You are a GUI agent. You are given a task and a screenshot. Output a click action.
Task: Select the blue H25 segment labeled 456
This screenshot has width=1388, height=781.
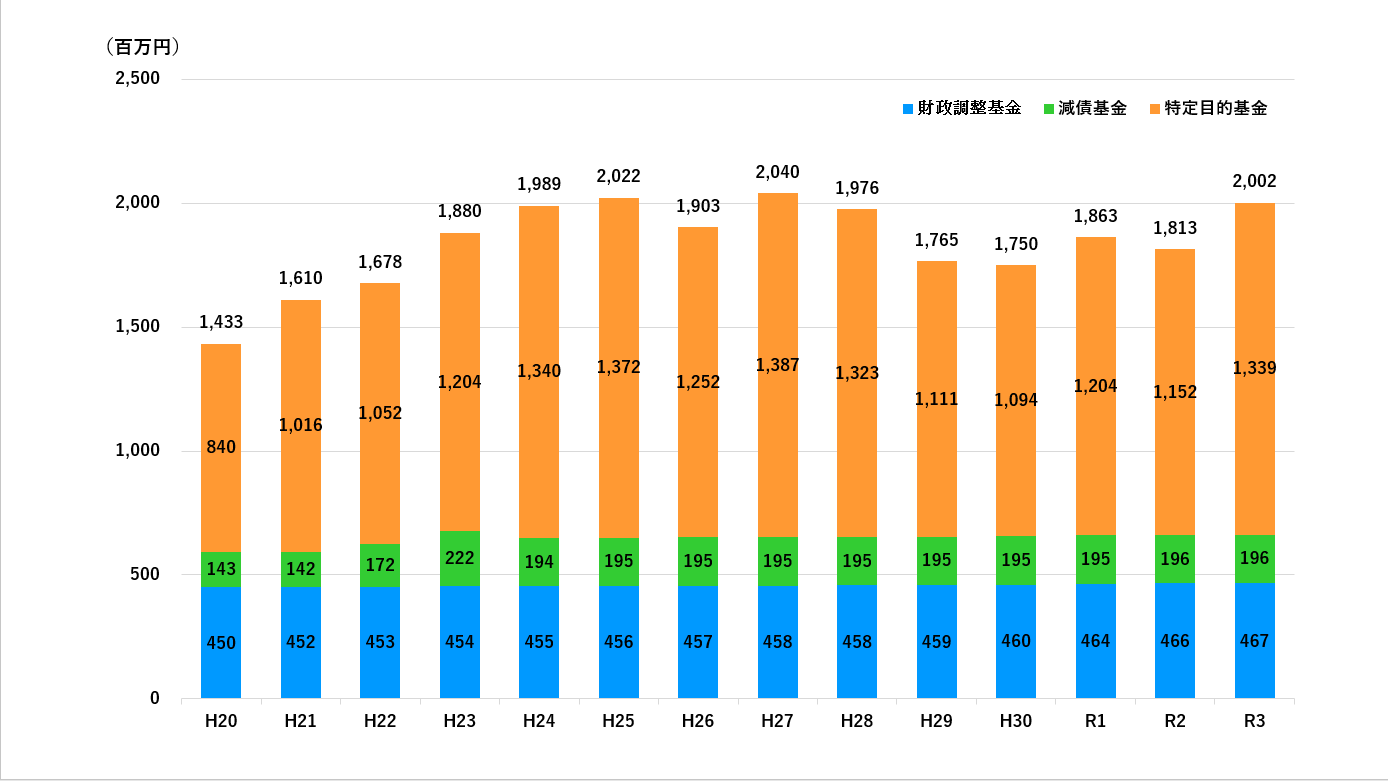(x=619, y=642)
